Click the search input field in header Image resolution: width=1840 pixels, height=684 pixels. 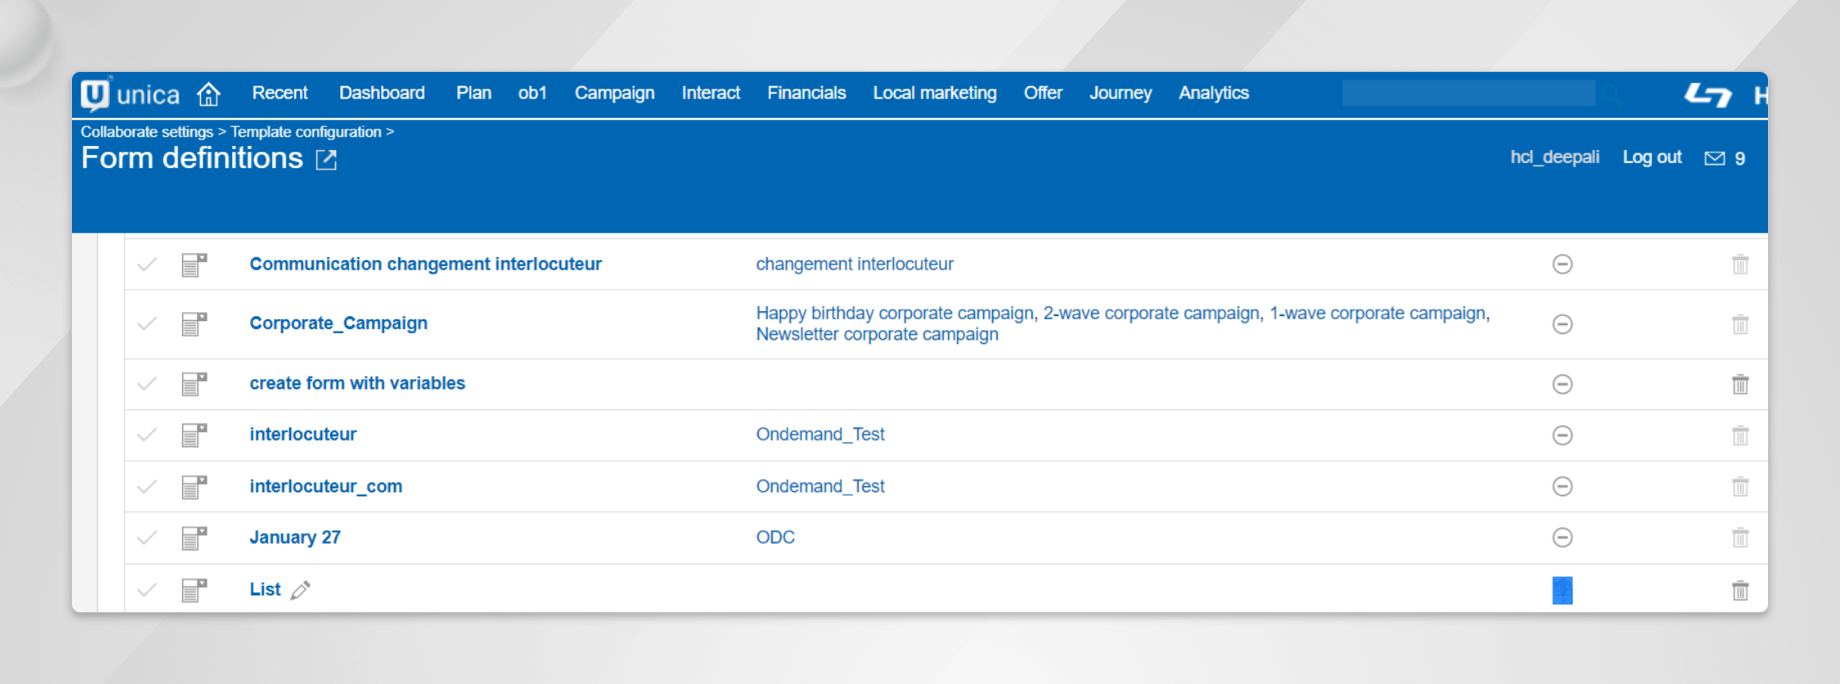click(x=1467, y=94)
